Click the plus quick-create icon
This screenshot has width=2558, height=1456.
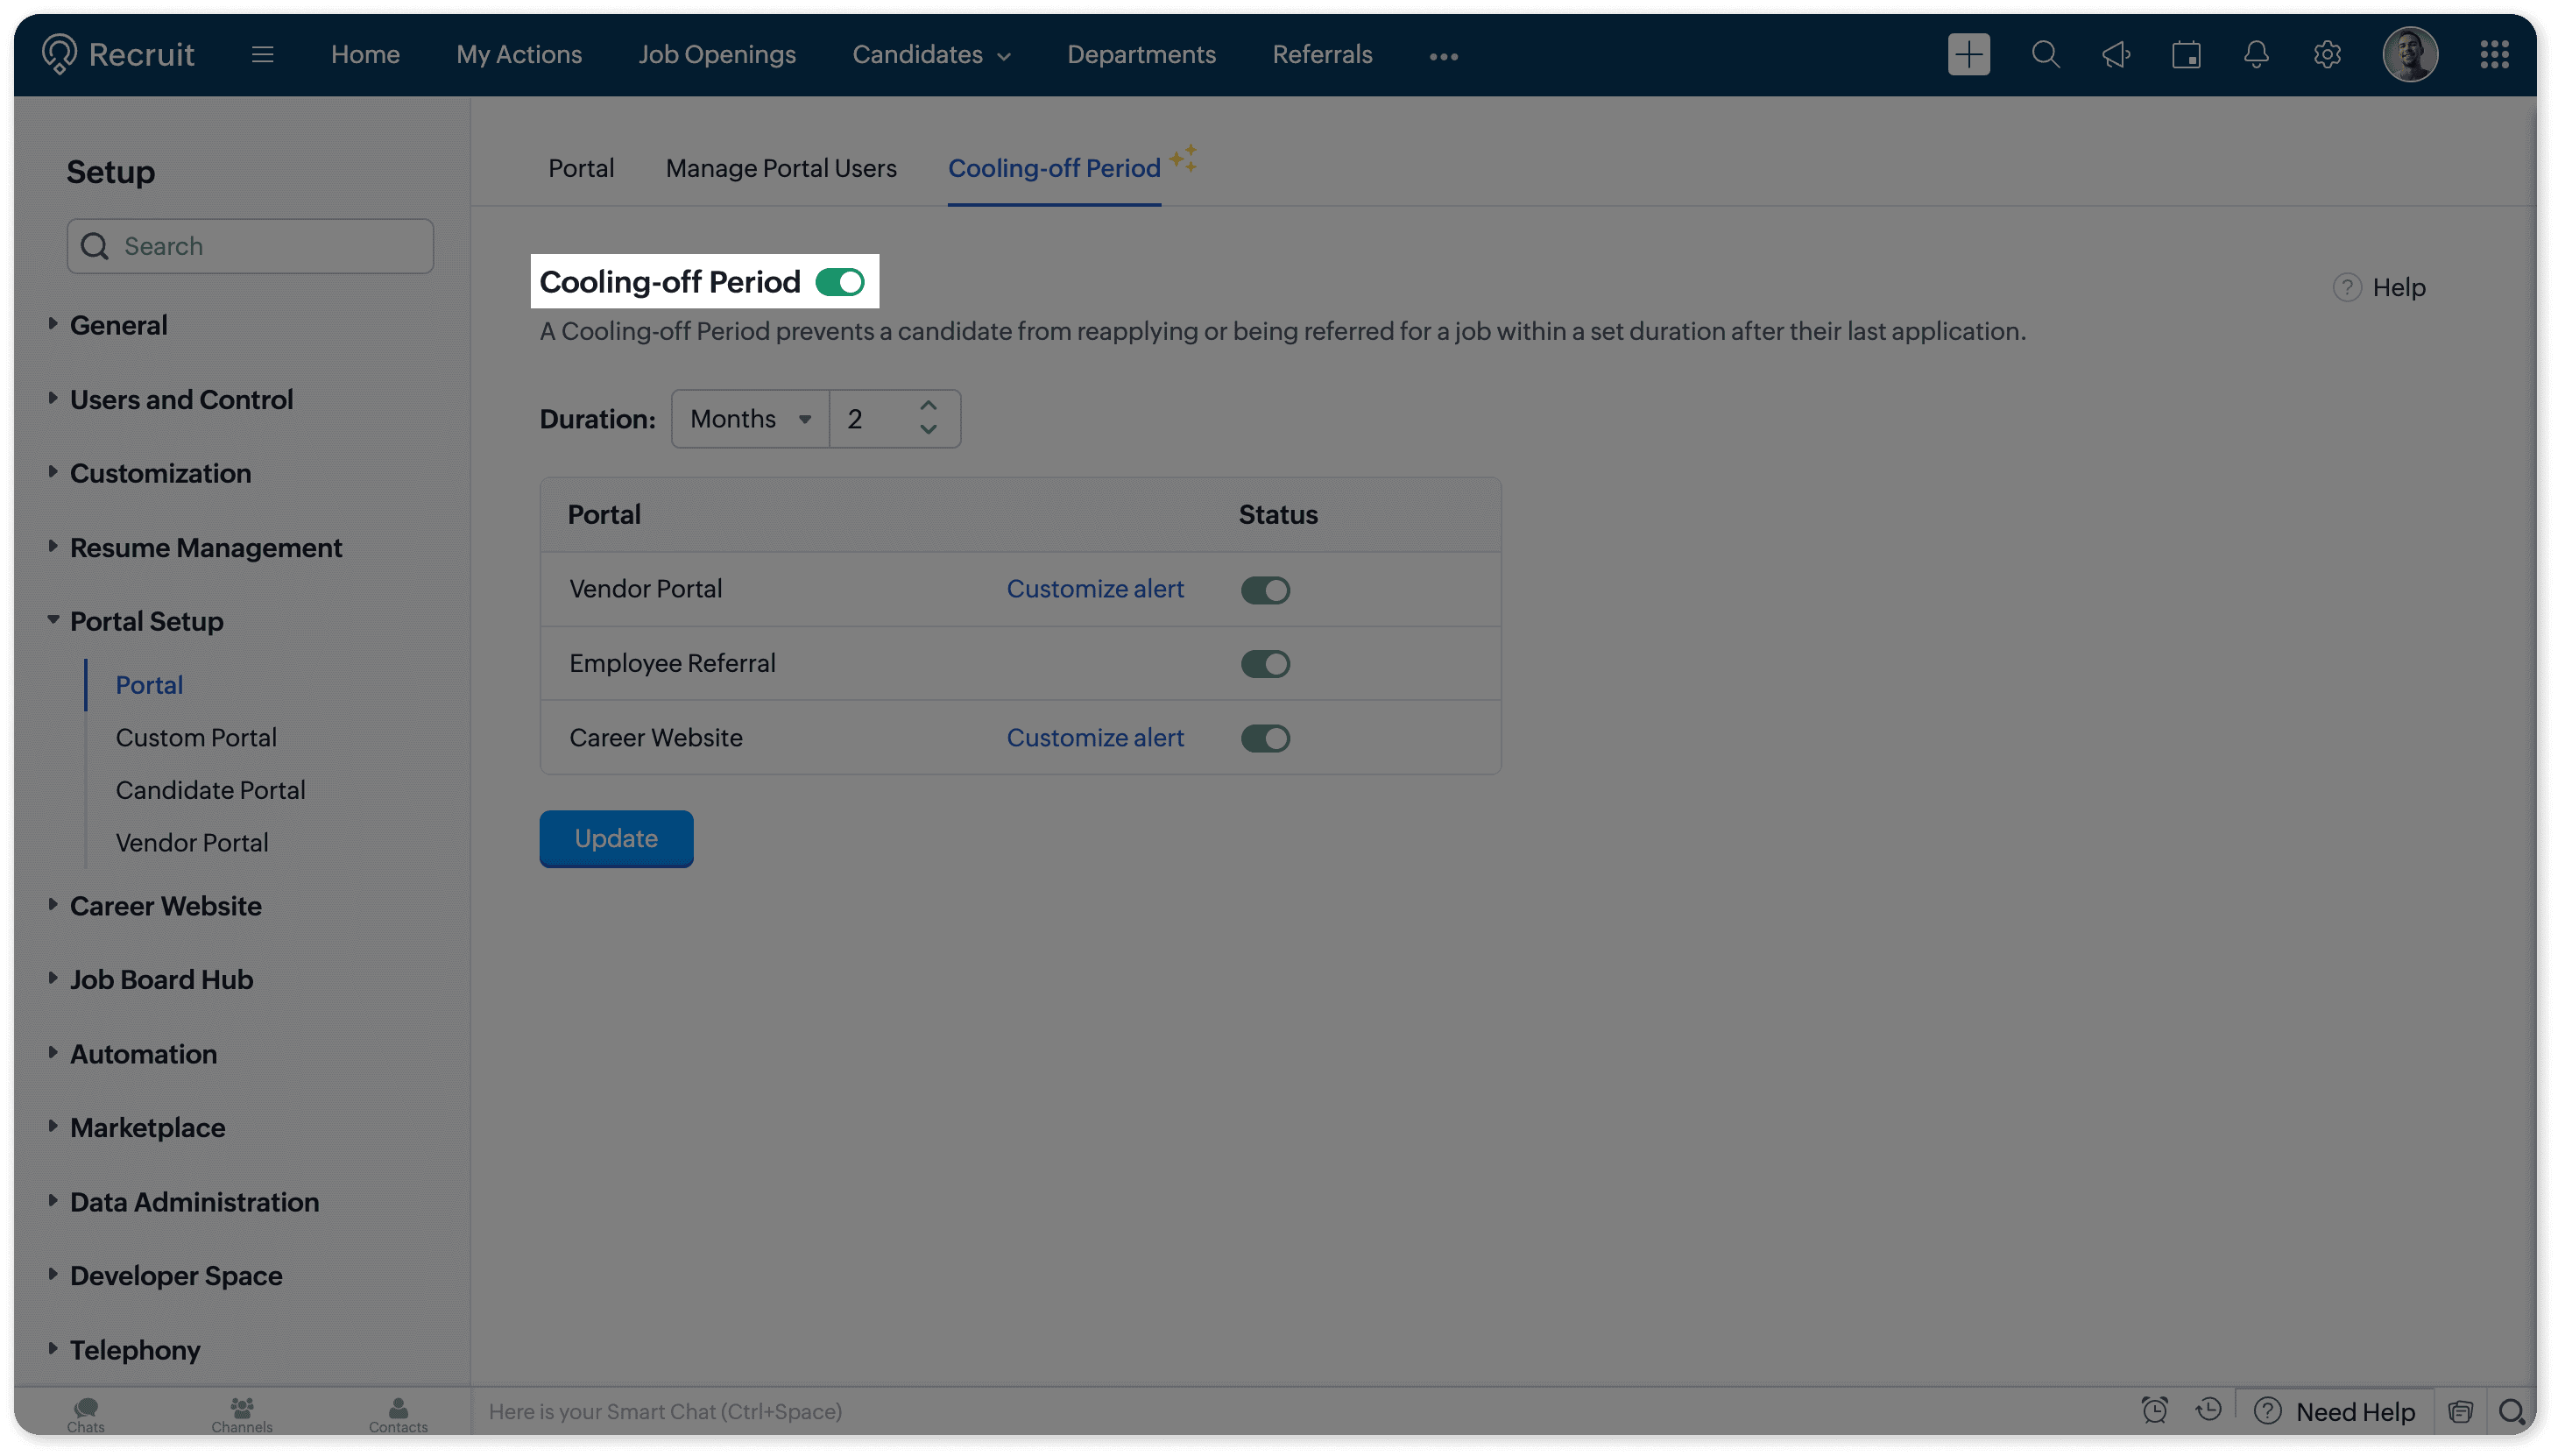(1968, 55)
